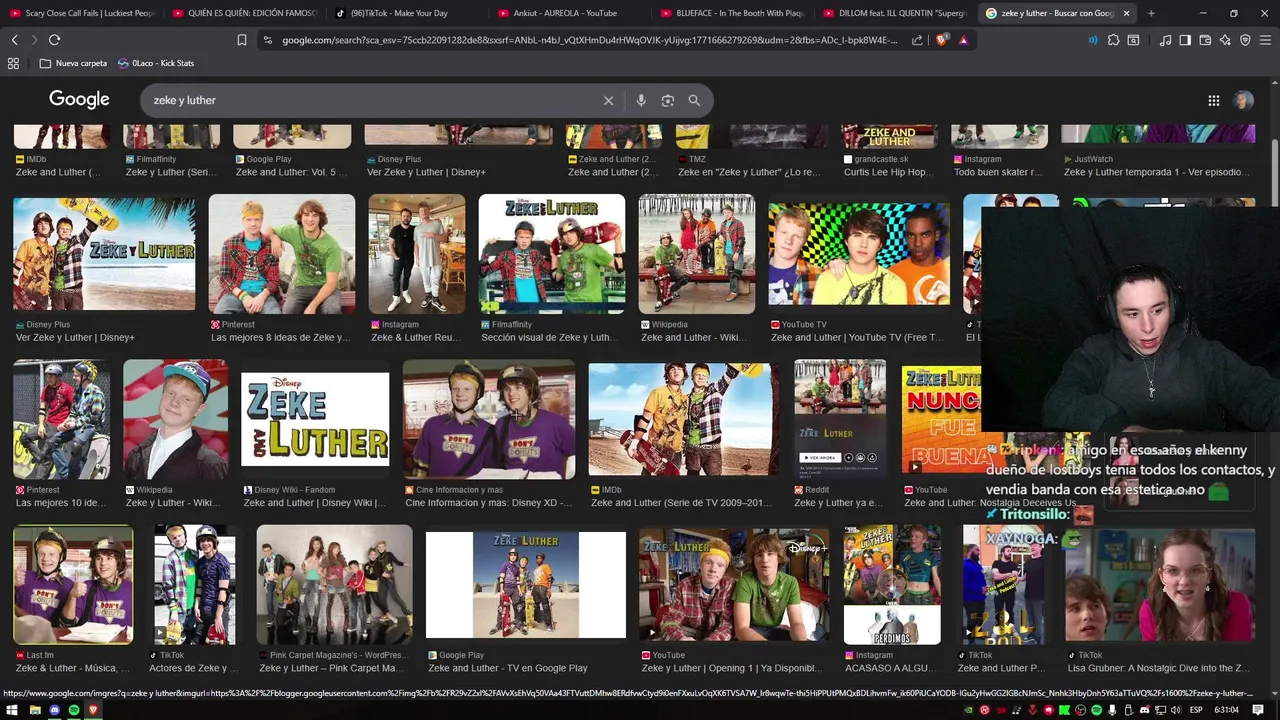Open Disney Plus Zeke y Luther beach image
The image size is (1280, 720).
(104, 254)
